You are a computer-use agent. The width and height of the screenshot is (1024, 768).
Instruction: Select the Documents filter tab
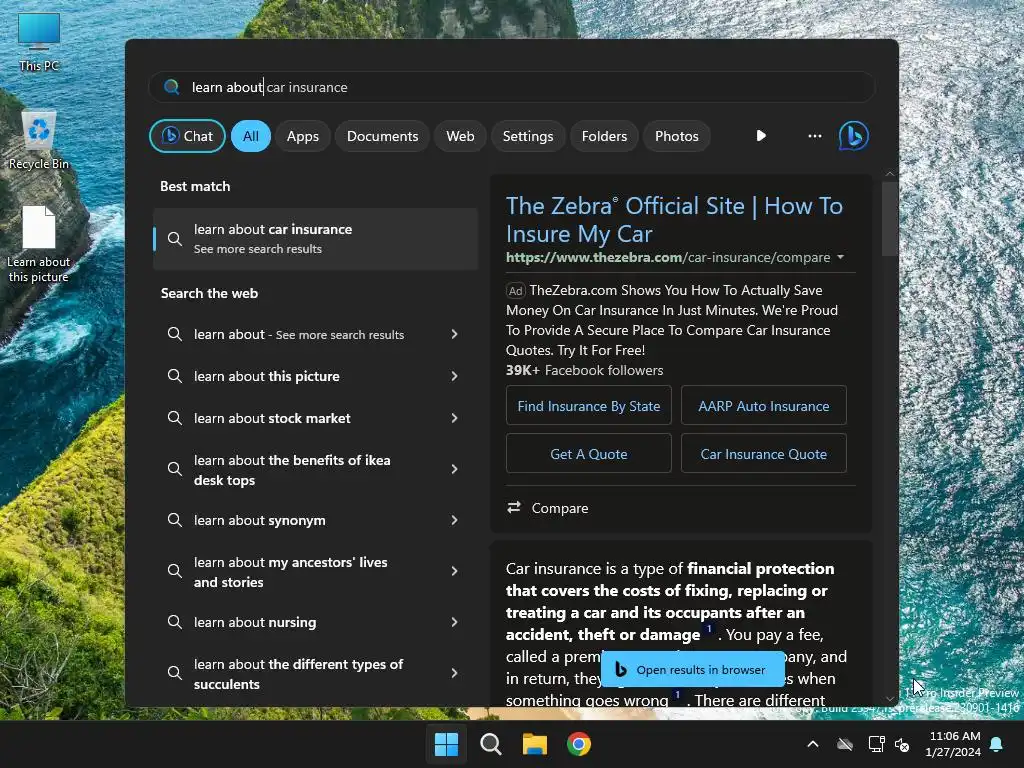(382, 136)
